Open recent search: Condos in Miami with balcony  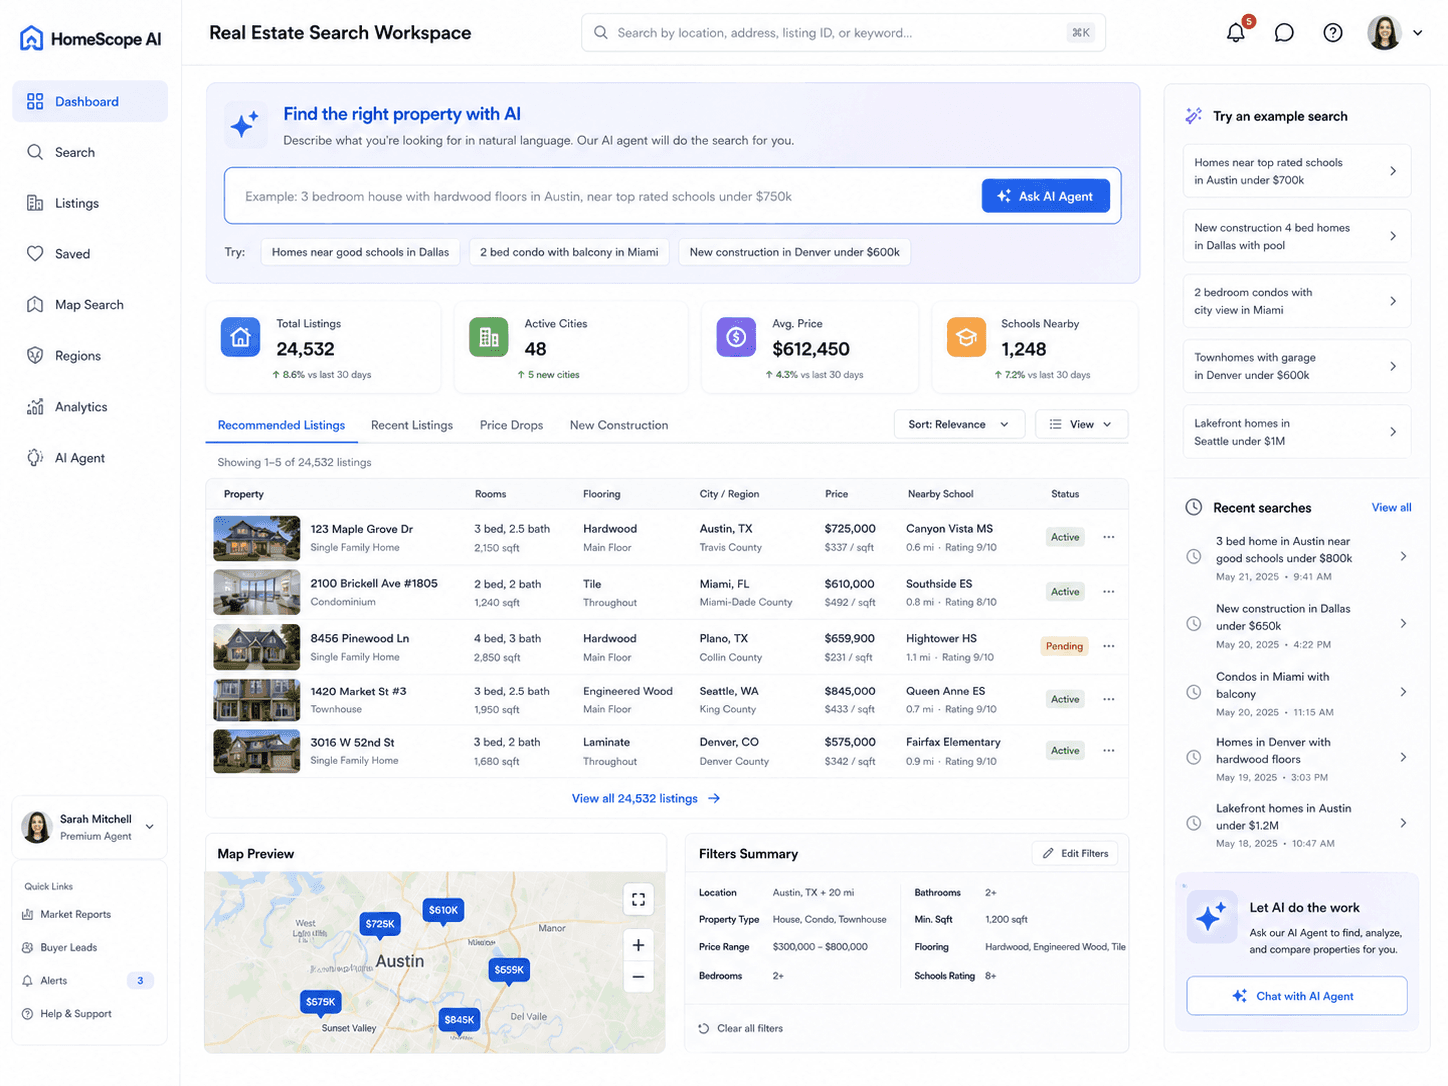click(1296, 693)
